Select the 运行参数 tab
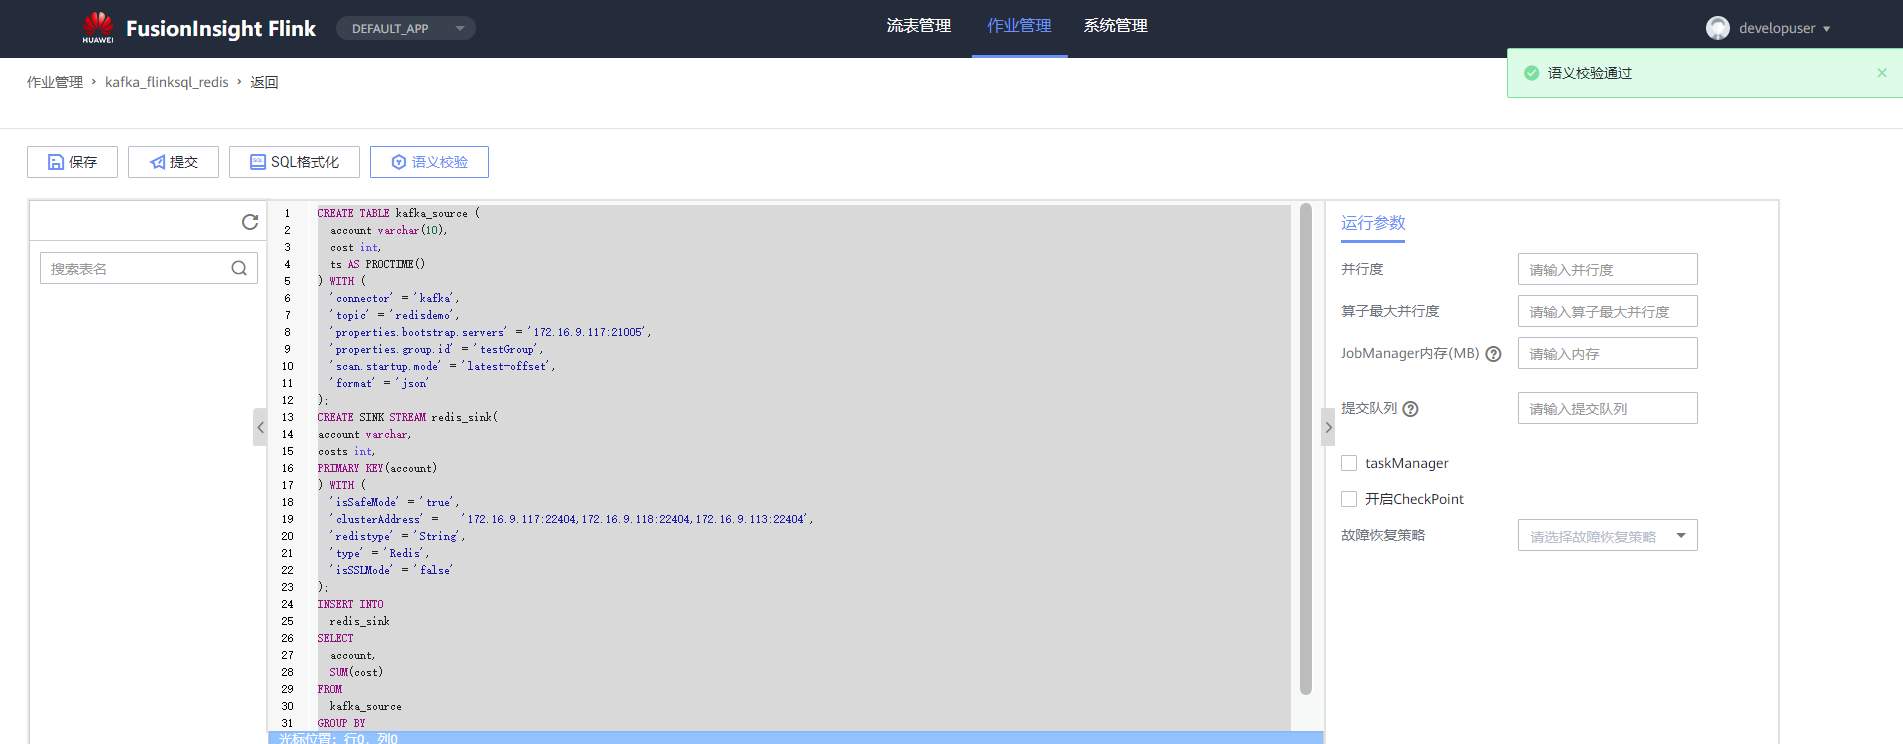 (x=1373, y=223)
